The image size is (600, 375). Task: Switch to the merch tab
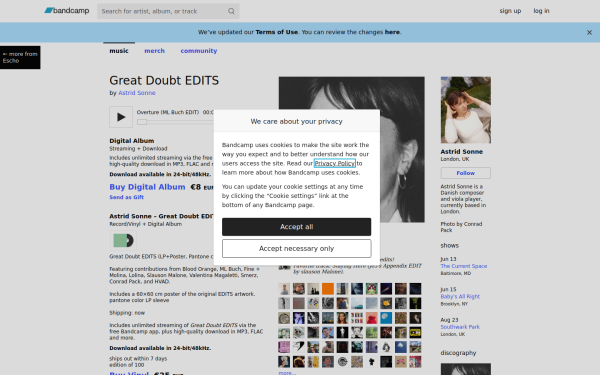pyautogui.click(x=155, y=51)
